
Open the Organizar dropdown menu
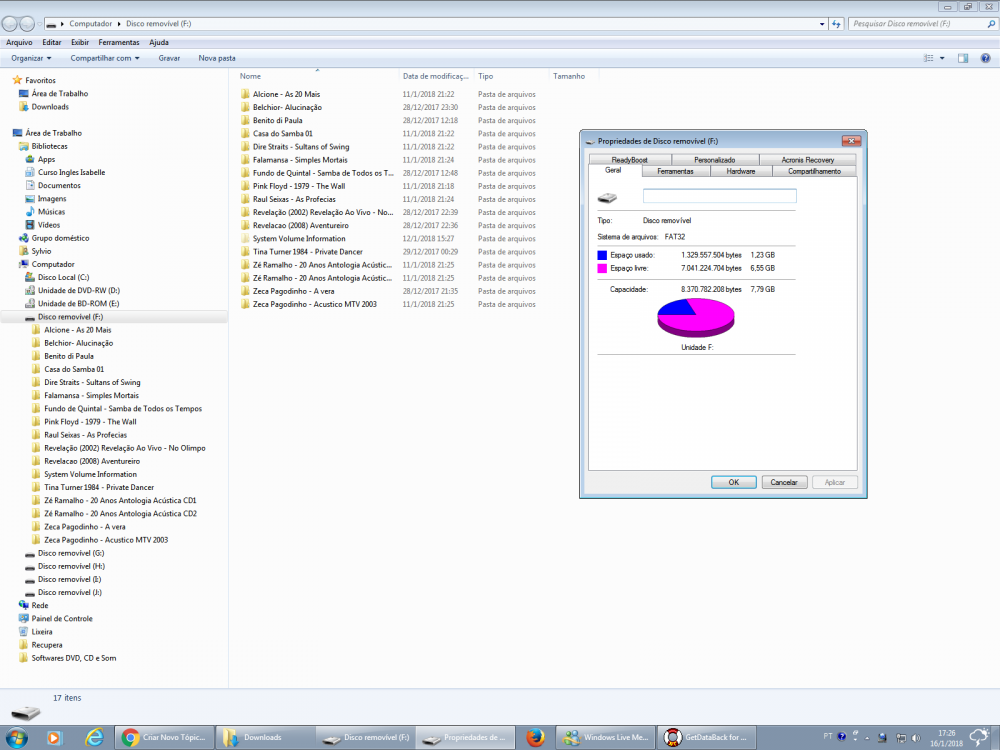click(31, 58)
